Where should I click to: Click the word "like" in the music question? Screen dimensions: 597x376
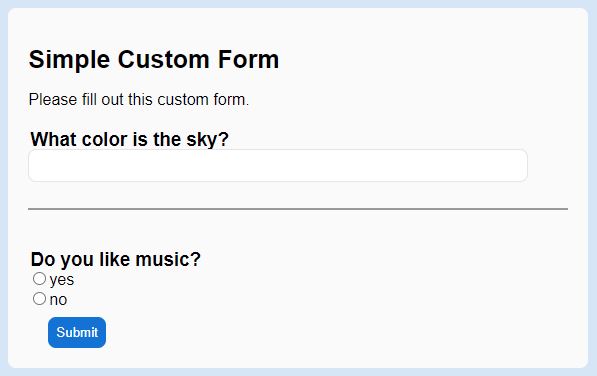tap(115, 260)
